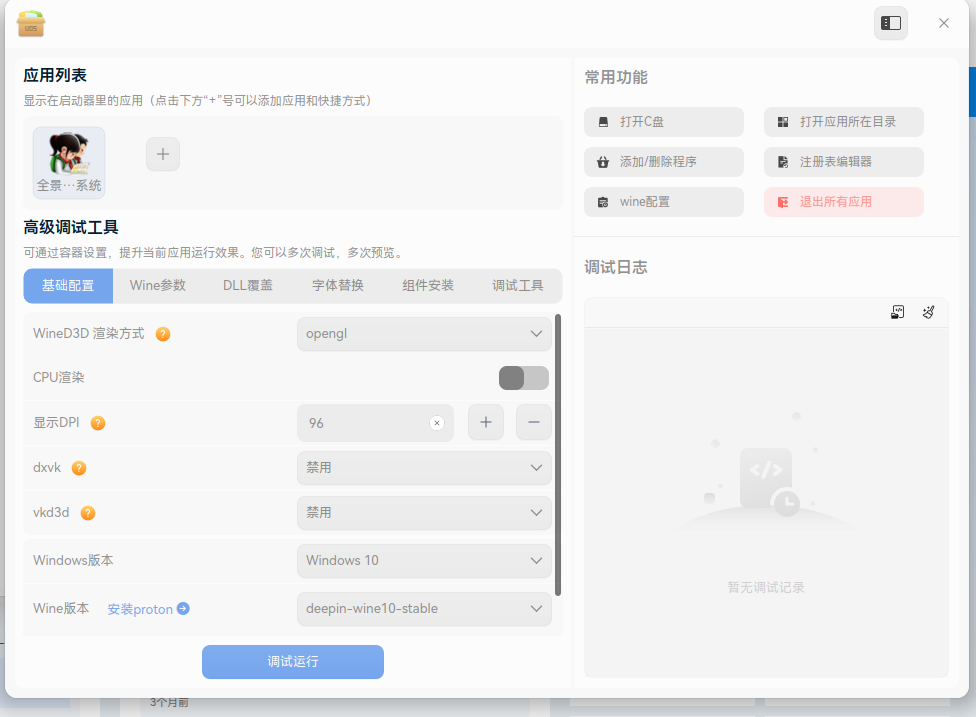Open the WineD3D 渲染方式 help tooltip

coord(163,334)
